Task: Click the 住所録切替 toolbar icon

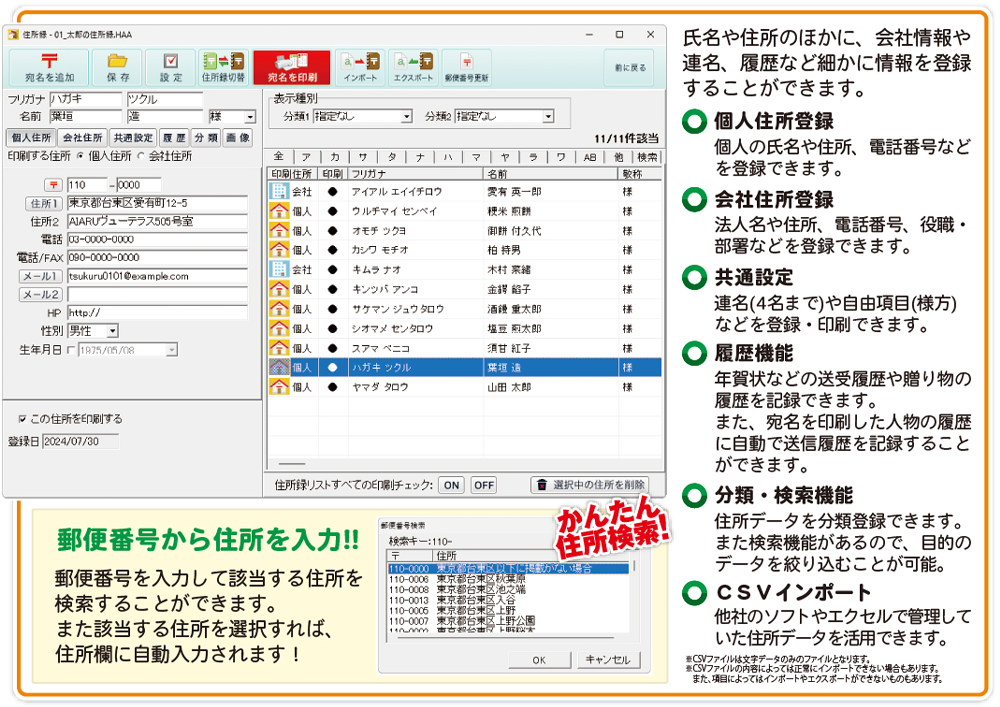Action: point(223,67)
